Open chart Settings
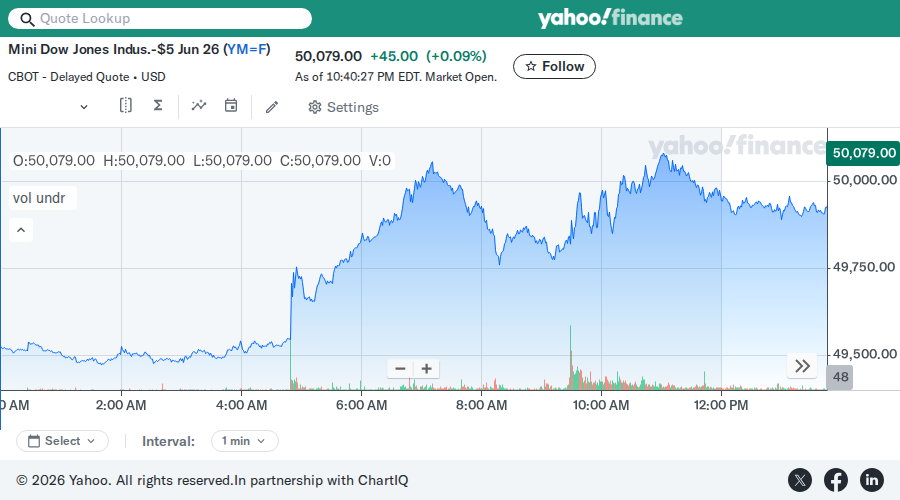This screenshot has width=900, height=500. [343, 107]
